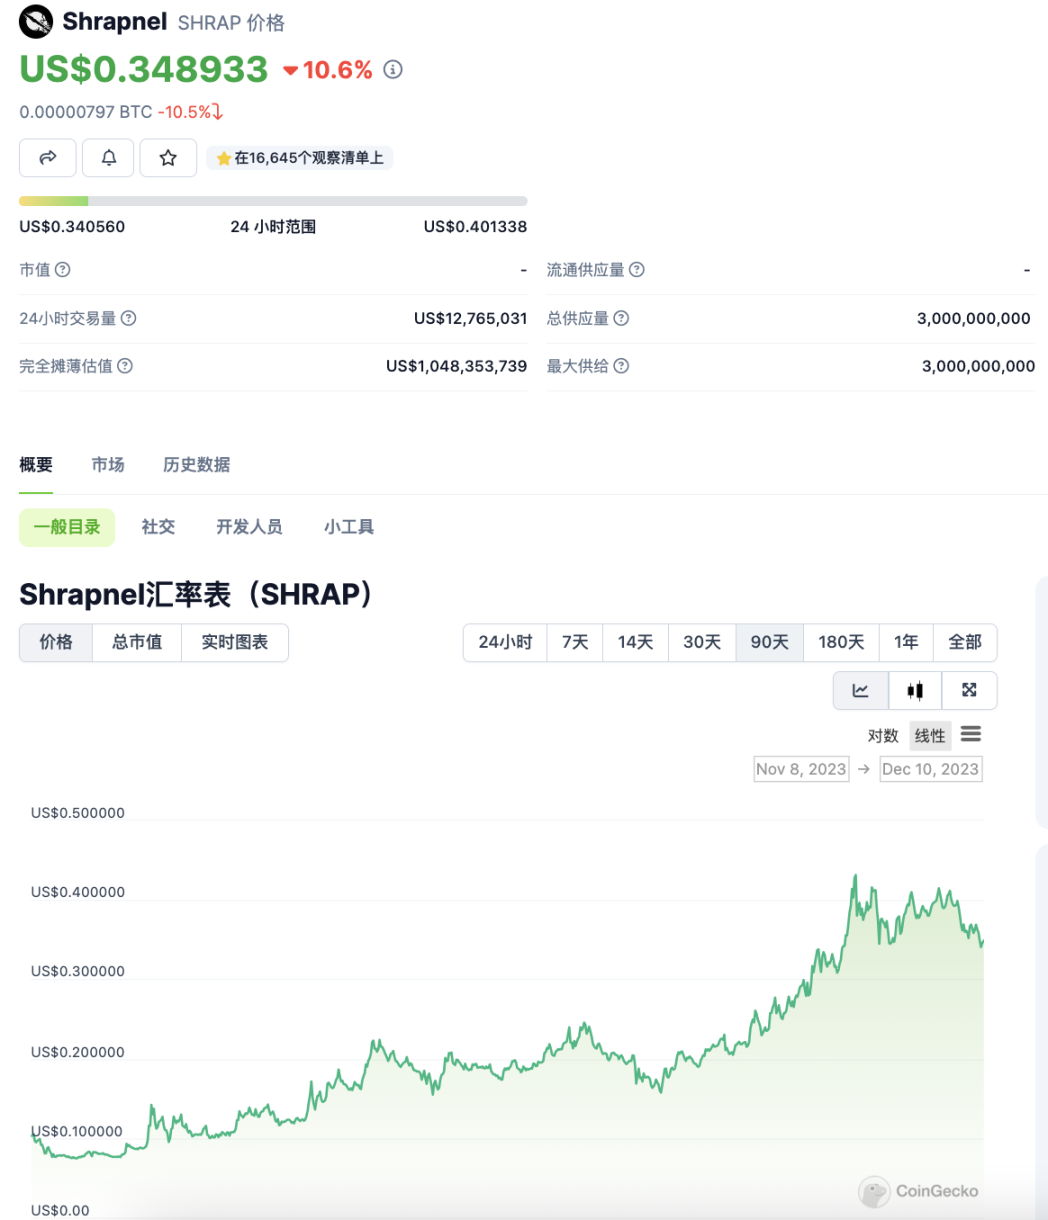Toggle the 线性 linear scale
The width and height of the screenshot is (1048, 1220).
point(930,736)
